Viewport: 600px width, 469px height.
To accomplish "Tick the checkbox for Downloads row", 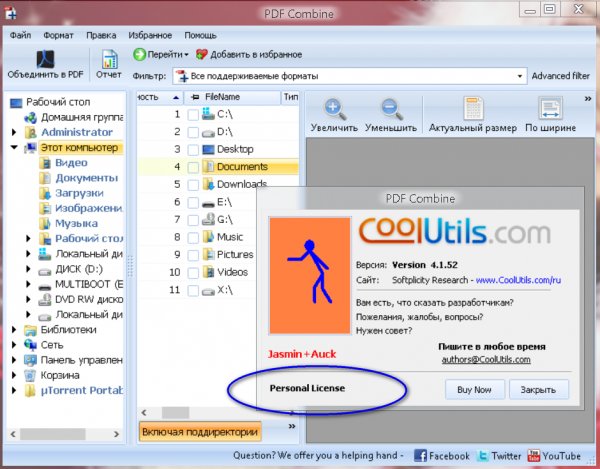I will point(193,185).
